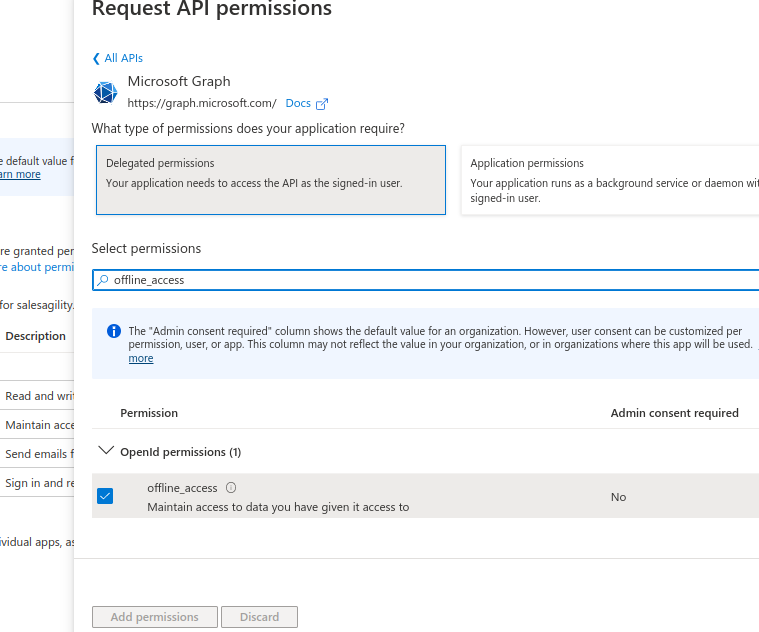This screenshot has height=632, width=759.
Task: Click the search magnifier icon
Action: click(102, 280)
